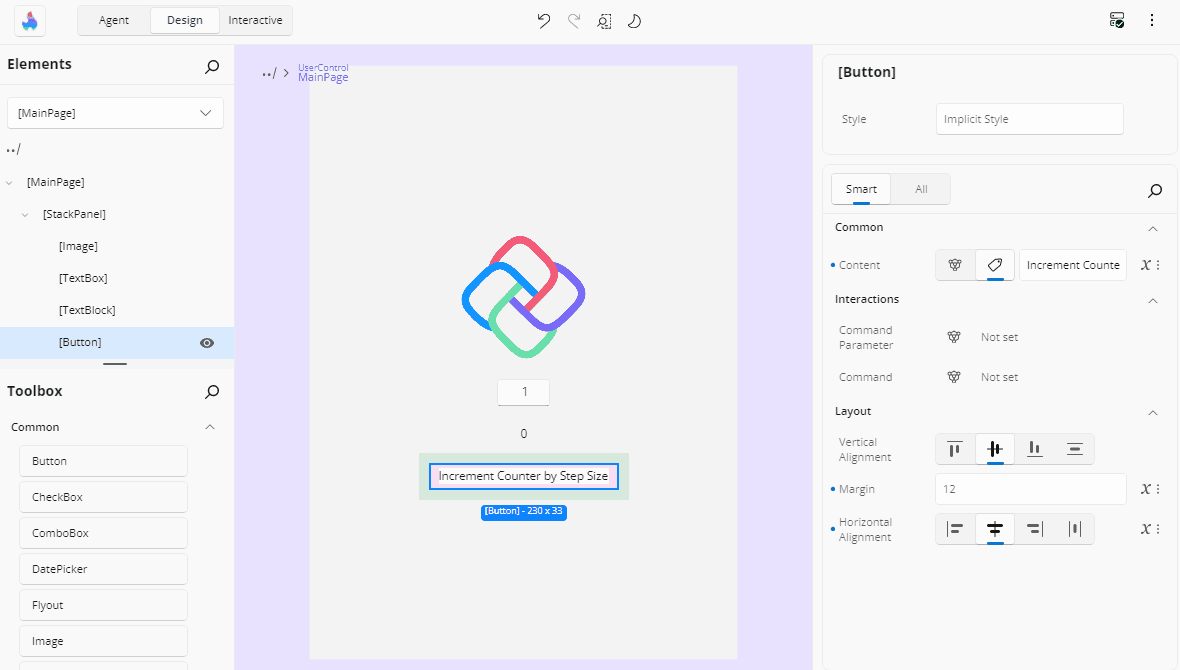The image size is (1180, 670).
Task: Open the [MainPage] dropdown in Elements panel
Action: point(114,113)
